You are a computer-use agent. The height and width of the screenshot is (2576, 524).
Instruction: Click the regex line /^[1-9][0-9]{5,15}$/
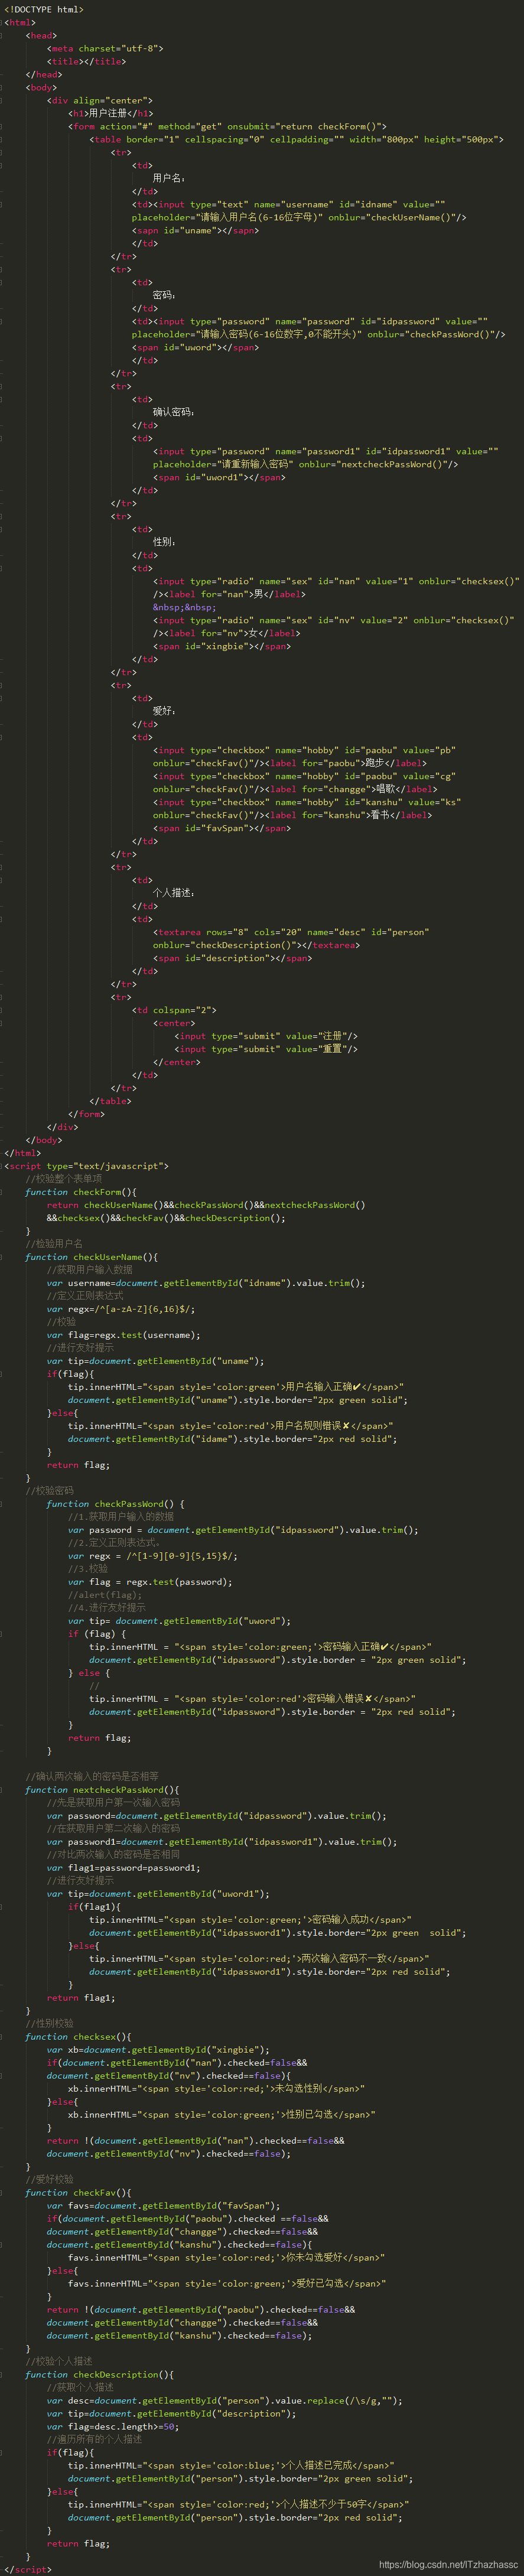click(x=153, y=1557)
